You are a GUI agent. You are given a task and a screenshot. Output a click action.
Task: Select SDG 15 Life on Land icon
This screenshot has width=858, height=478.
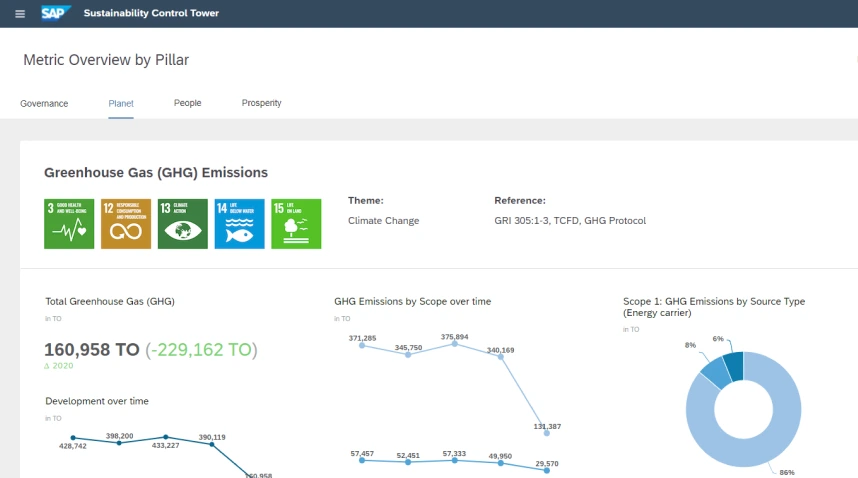pyautogui.click(x=296, y=224)
